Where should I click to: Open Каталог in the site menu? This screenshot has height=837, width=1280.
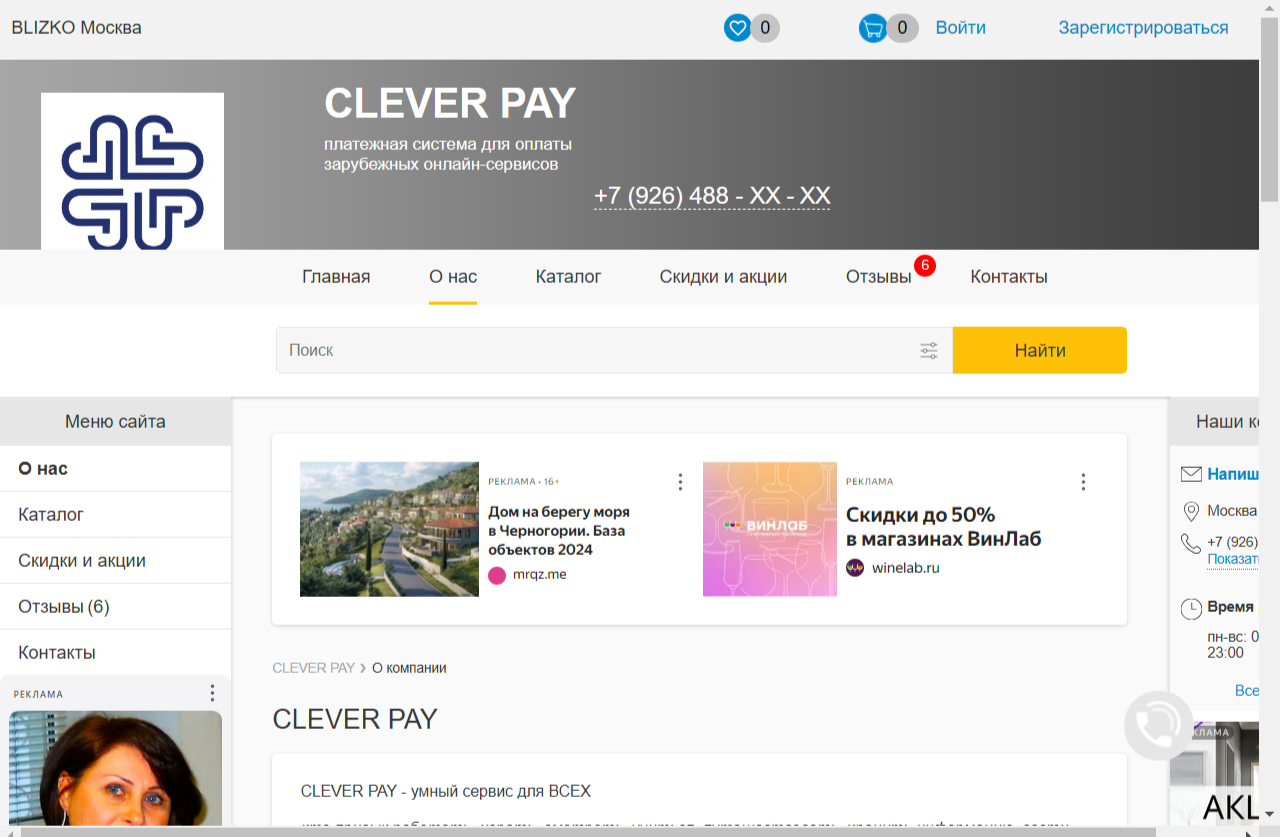[116, 514]
